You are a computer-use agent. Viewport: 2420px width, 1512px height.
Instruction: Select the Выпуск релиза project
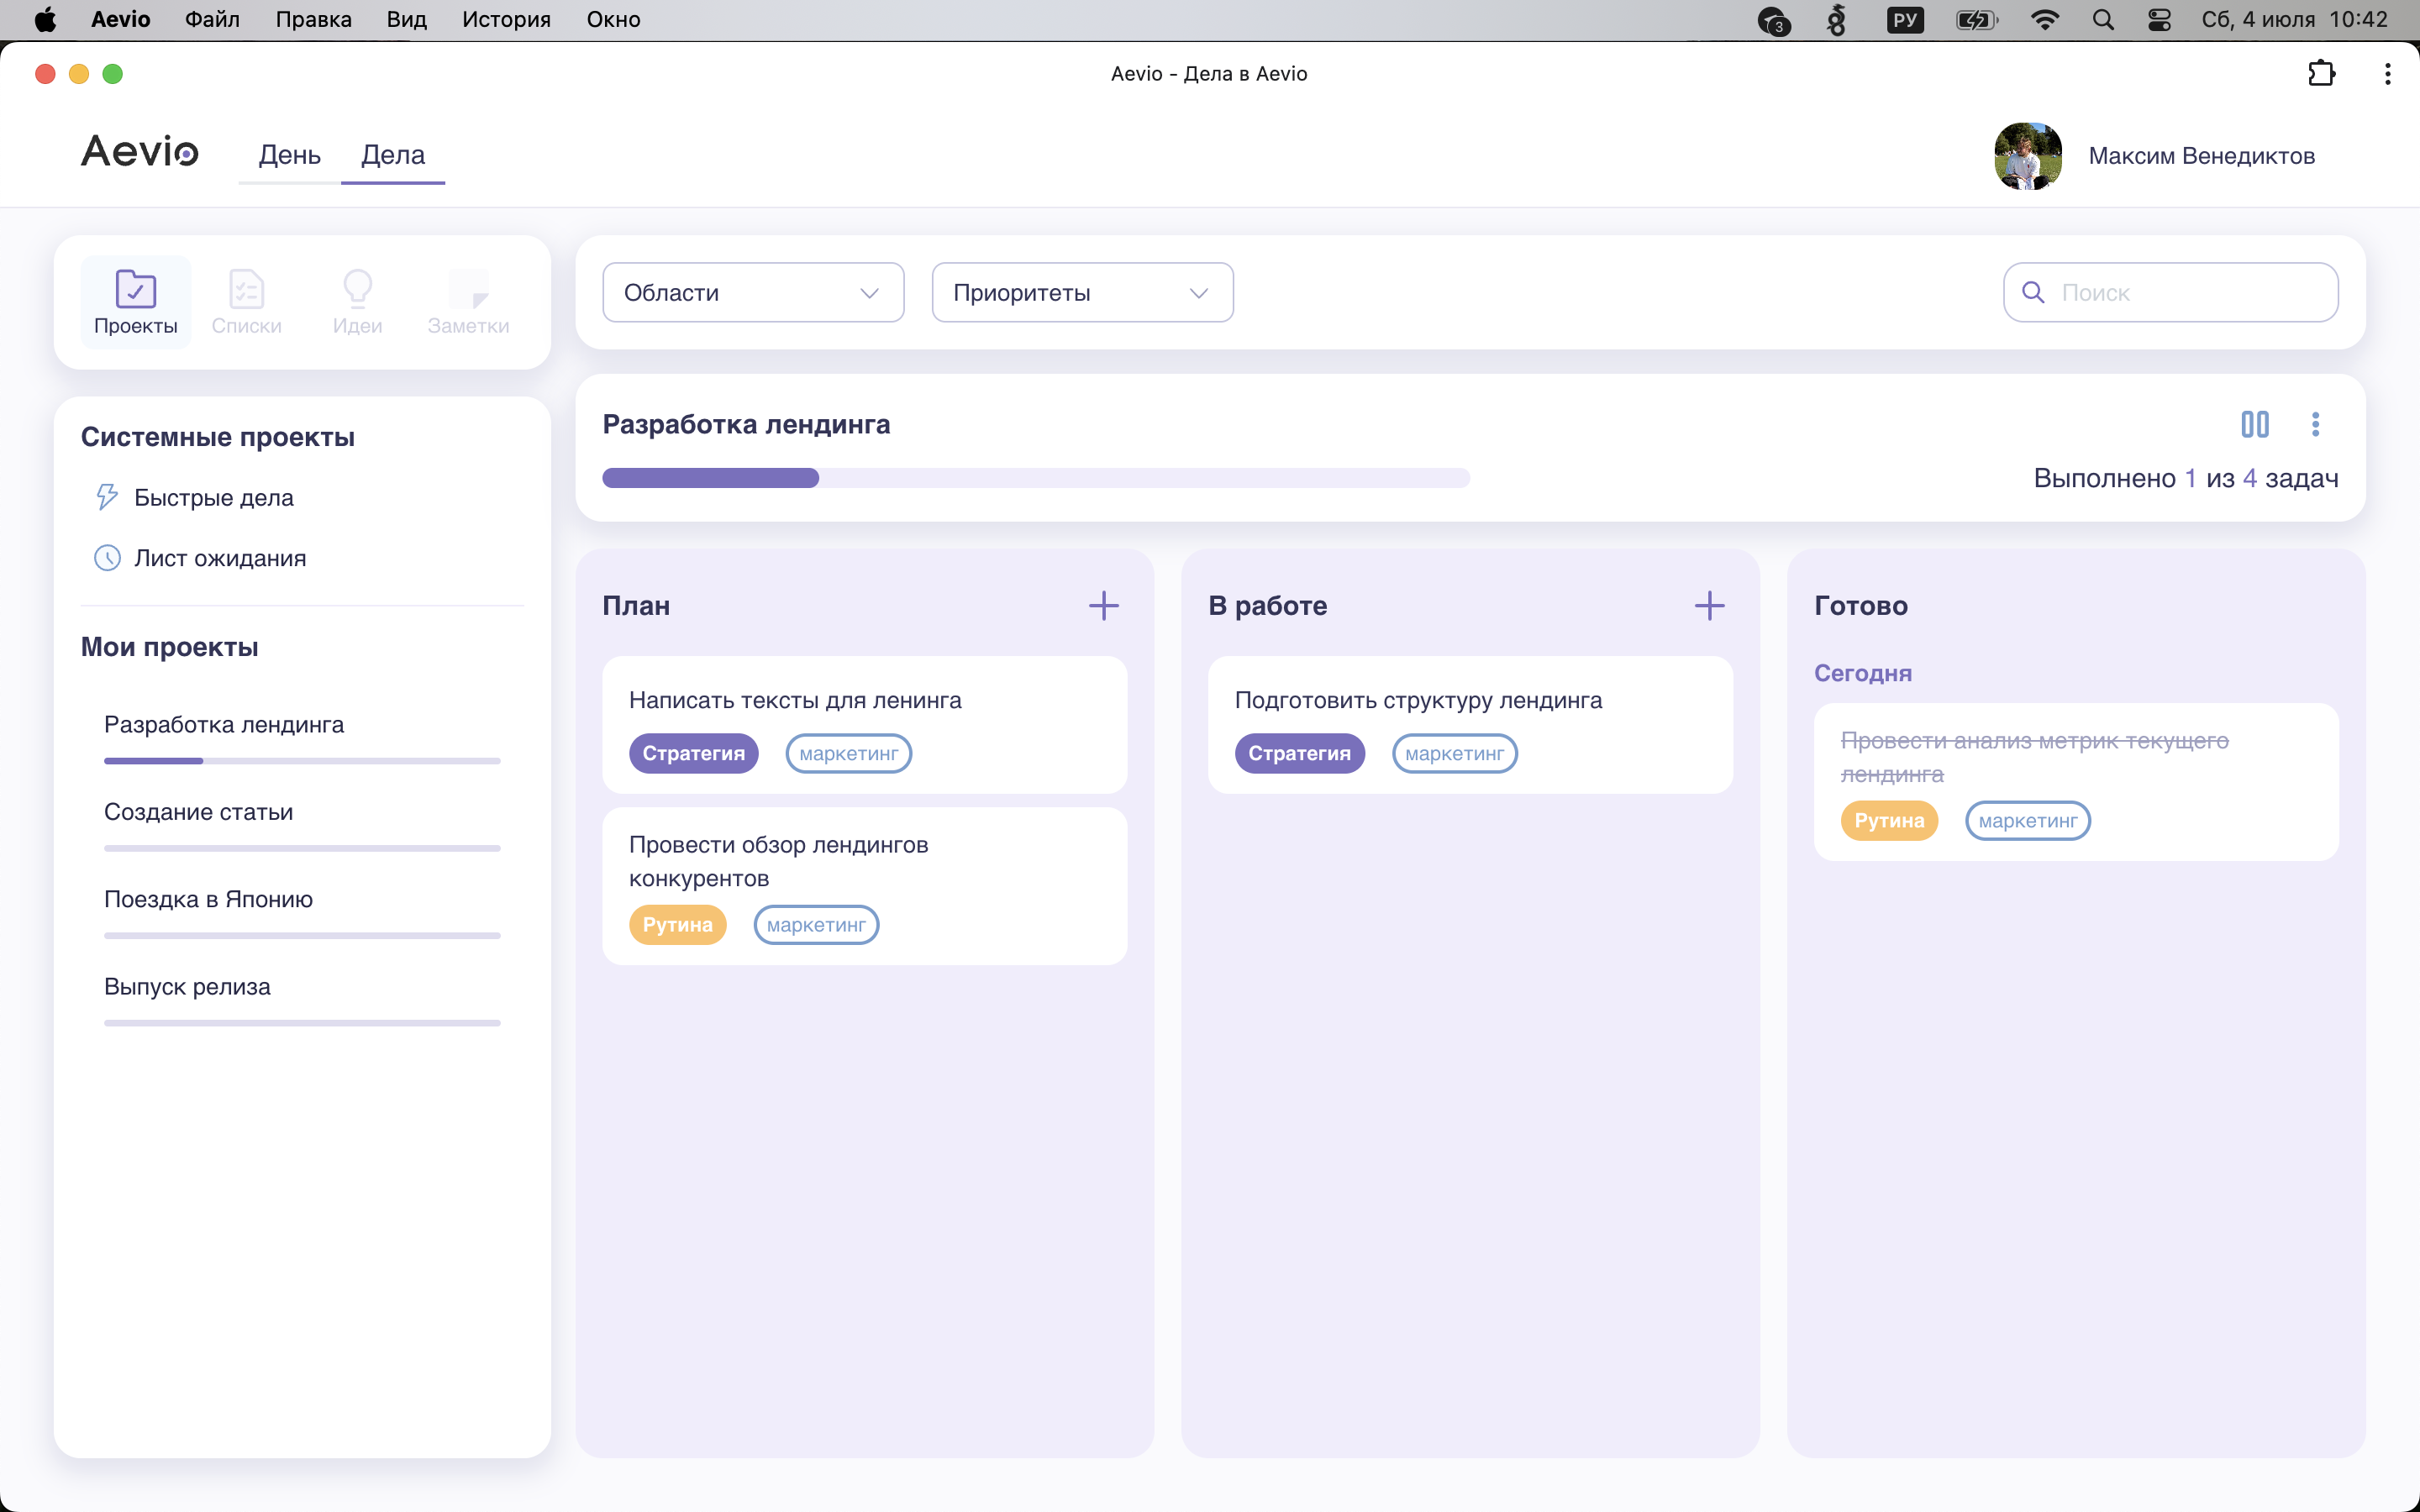(x=187, y=986)
